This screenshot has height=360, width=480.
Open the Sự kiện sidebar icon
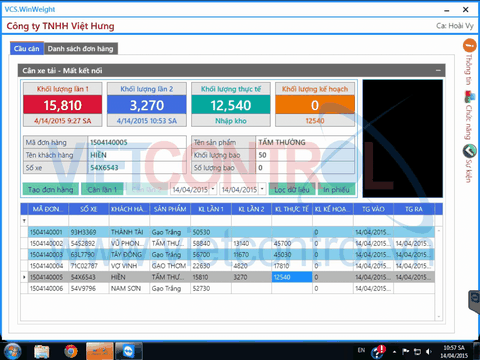pyautogui.click(x=469, y=151)
